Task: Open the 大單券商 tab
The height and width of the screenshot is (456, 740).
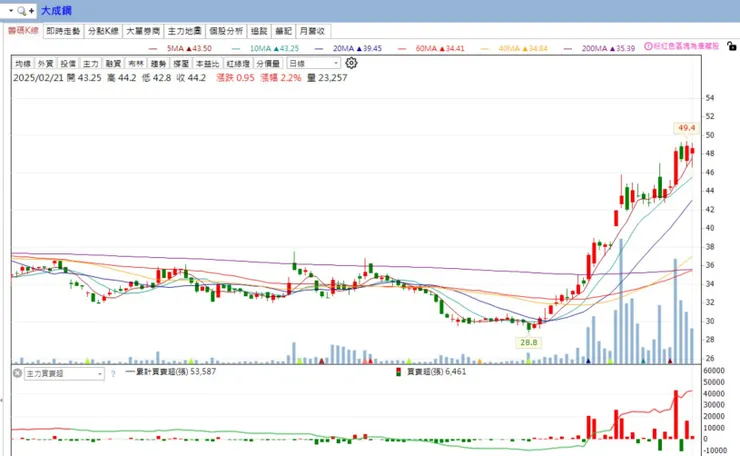Action: pos(143,31)
